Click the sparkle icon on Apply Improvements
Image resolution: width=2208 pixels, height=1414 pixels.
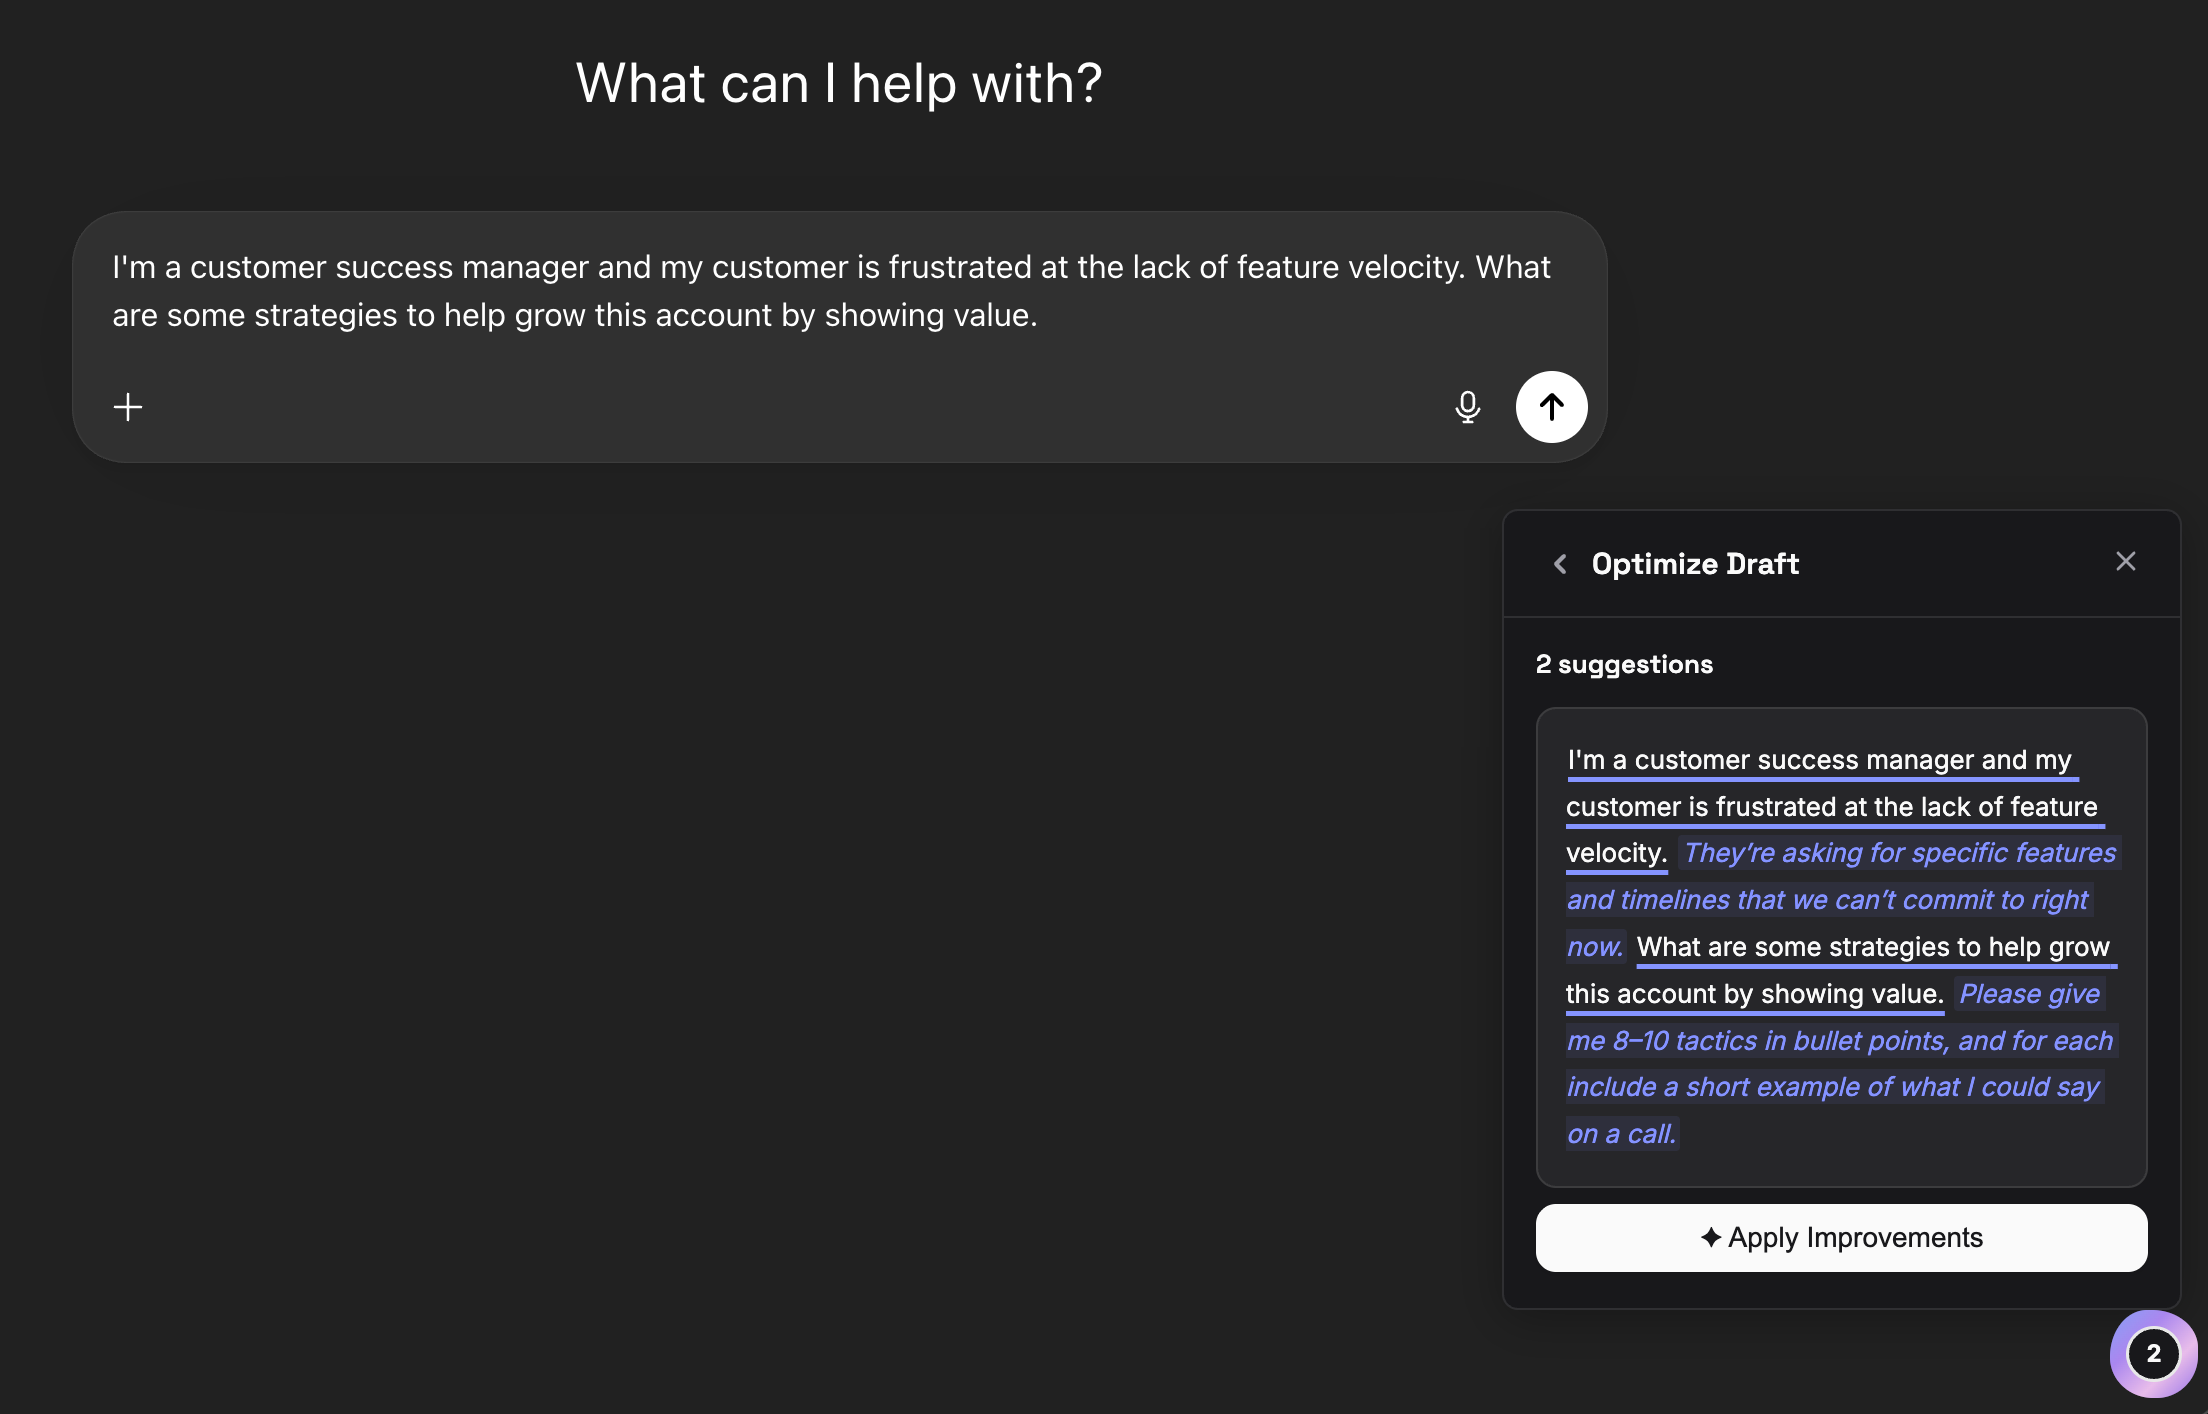pos(1711,1238)
